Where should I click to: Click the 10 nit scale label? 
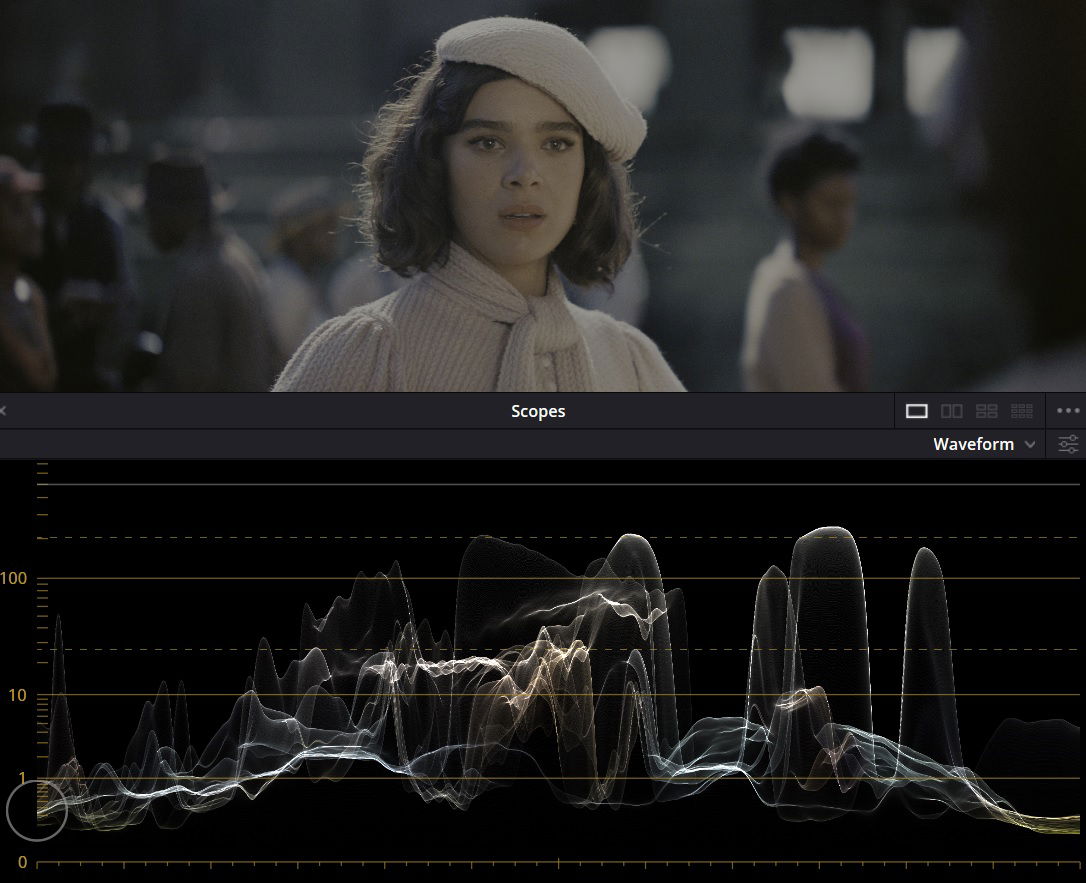coord(17,695)
